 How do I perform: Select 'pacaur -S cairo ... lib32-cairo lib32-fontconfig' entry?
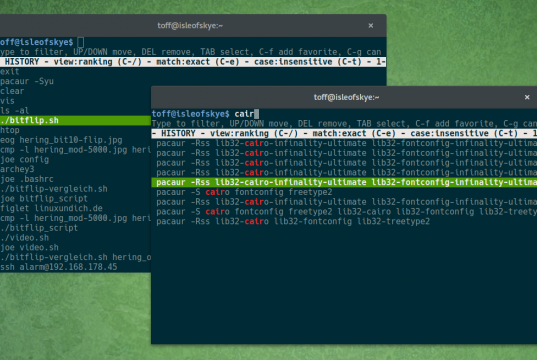(346, 212)
